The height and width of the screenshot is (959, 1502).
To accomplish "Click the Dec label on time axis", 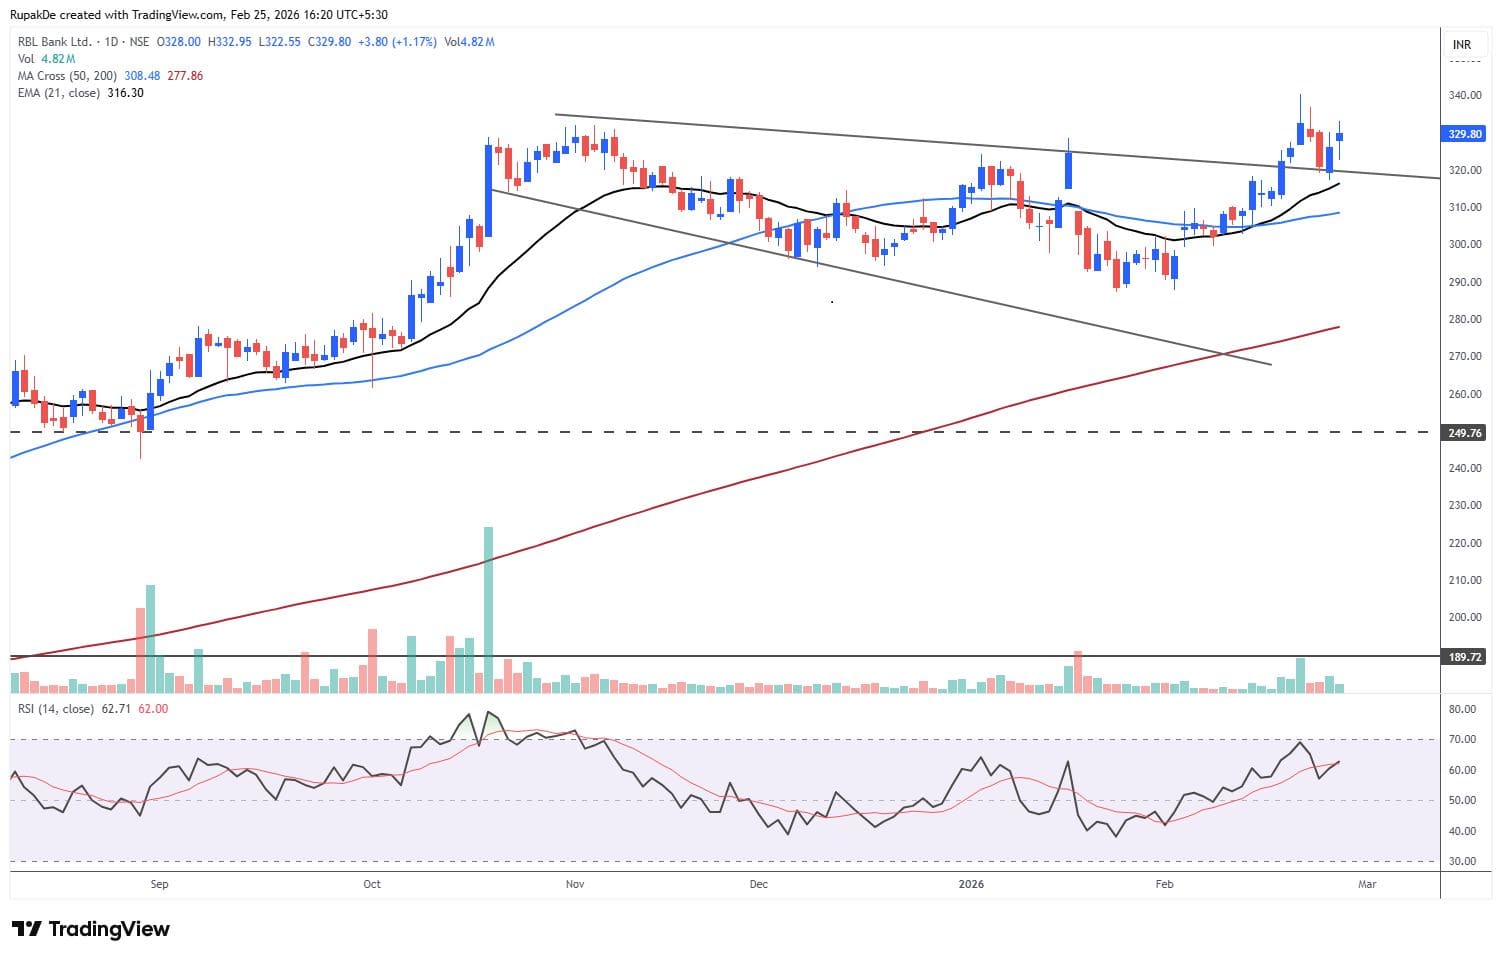I will [x=759, y=884].
